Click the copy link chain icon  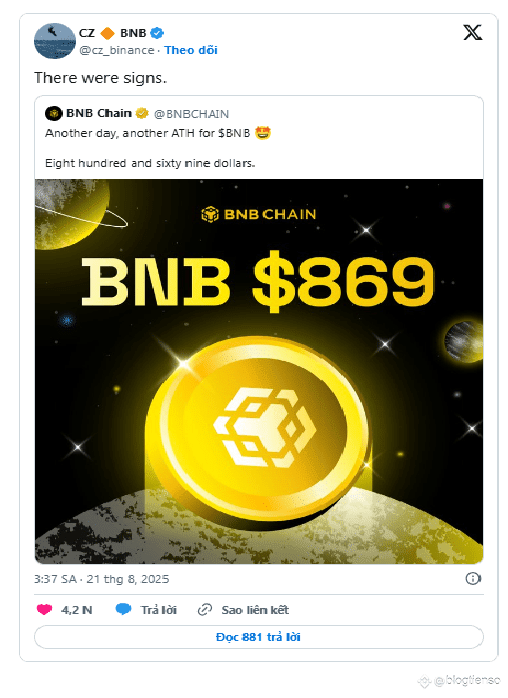point(205,609)
